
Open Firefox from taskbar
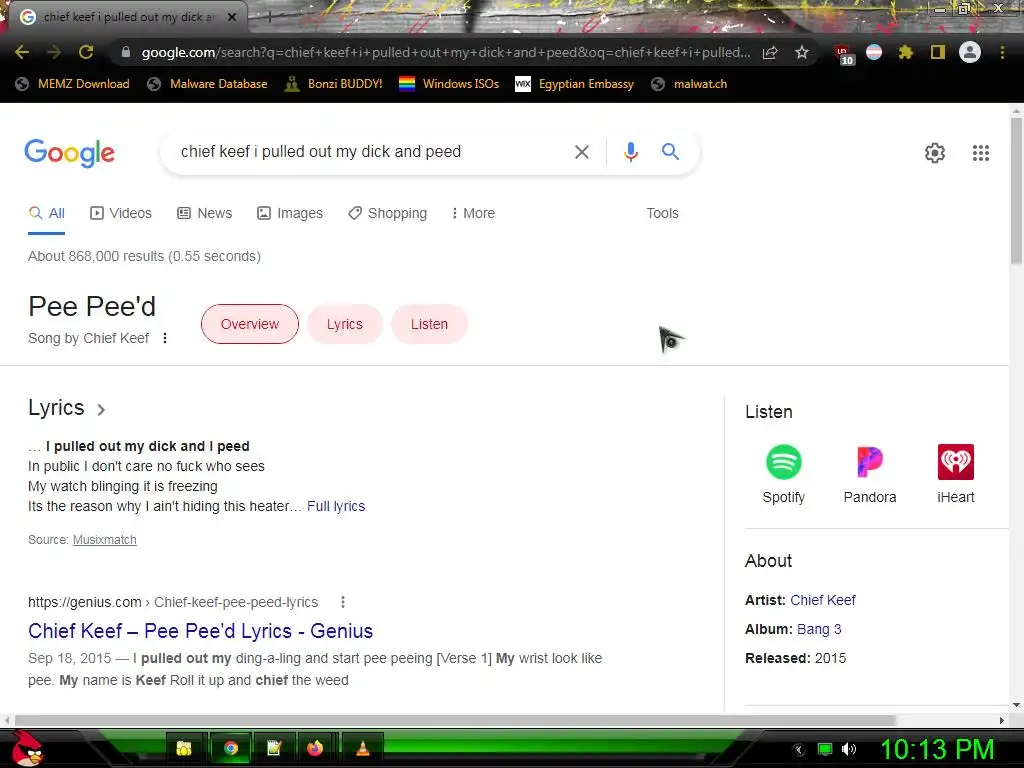pyautogui.click(x=315, y=748)
